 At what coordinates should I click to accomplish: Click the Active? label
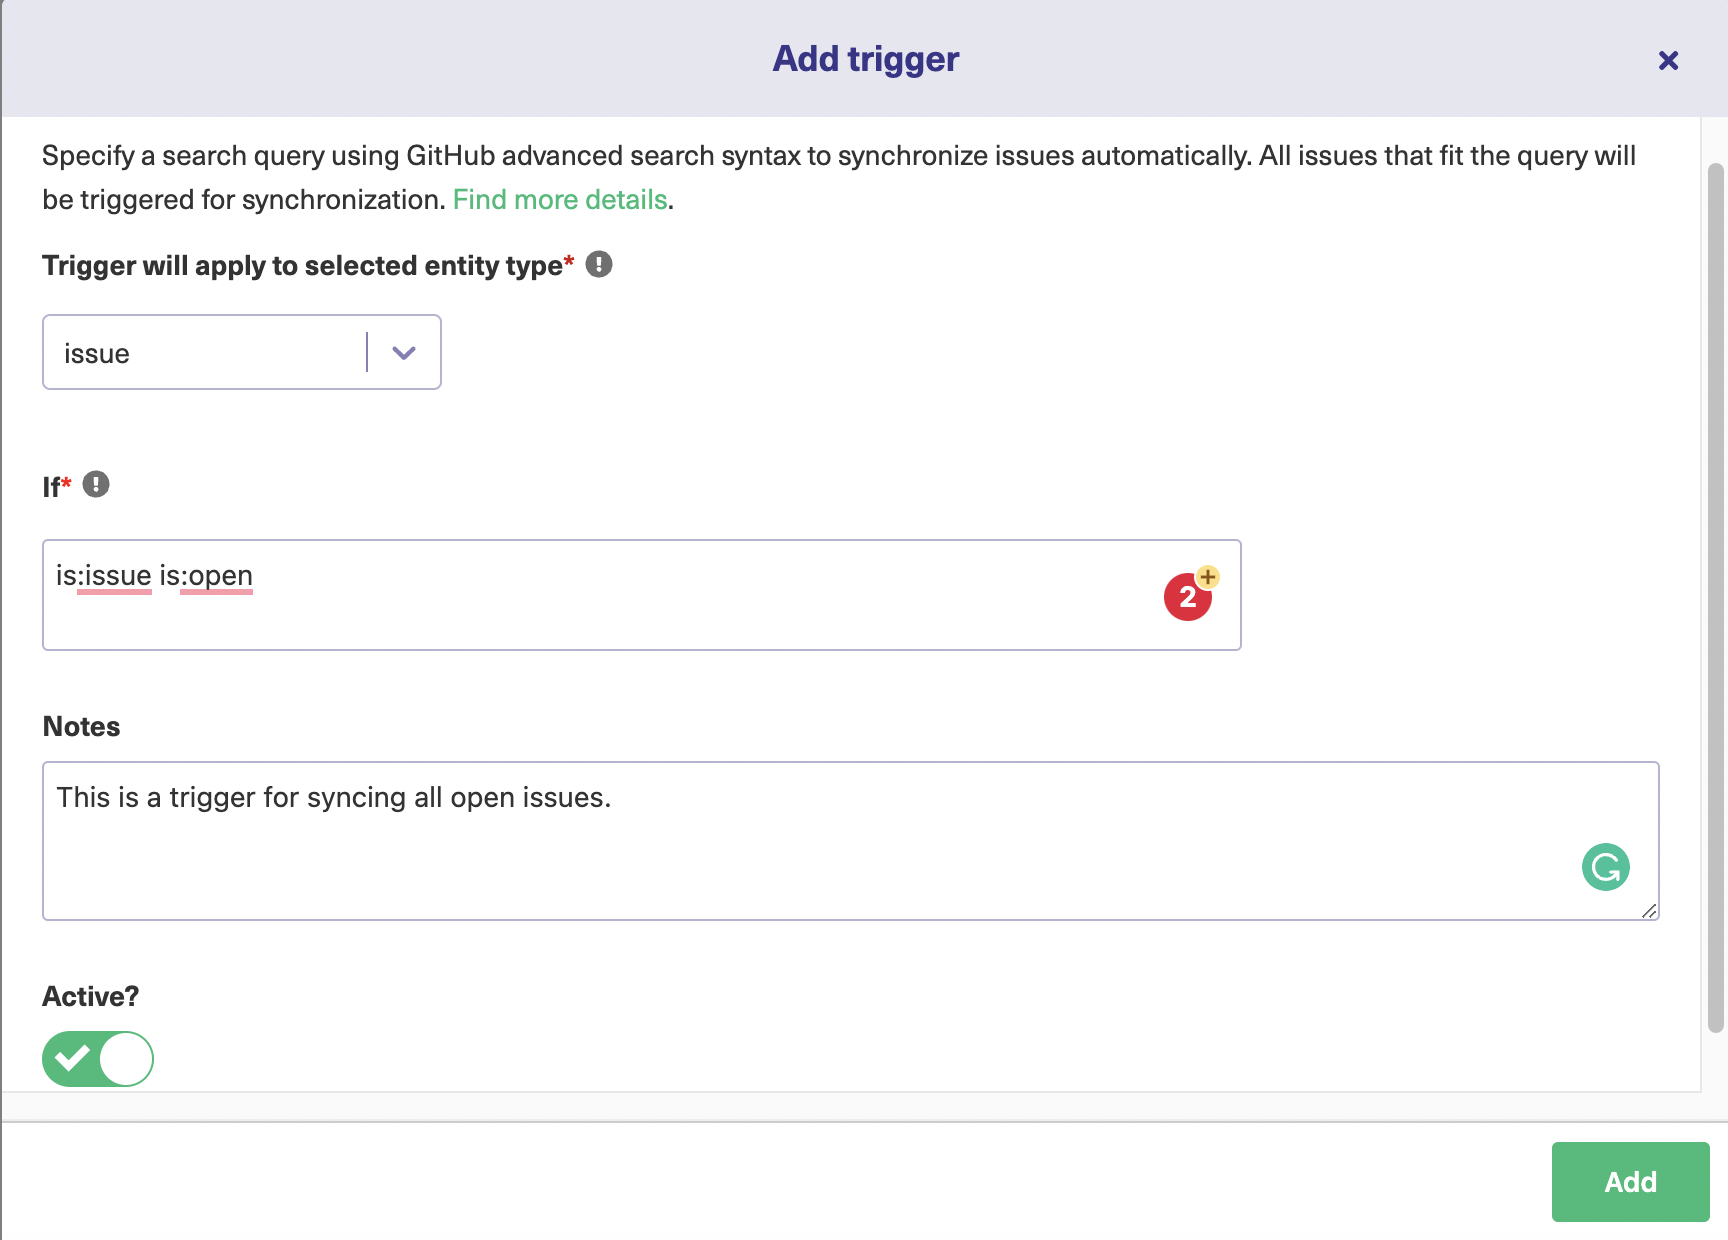[90, 997]
